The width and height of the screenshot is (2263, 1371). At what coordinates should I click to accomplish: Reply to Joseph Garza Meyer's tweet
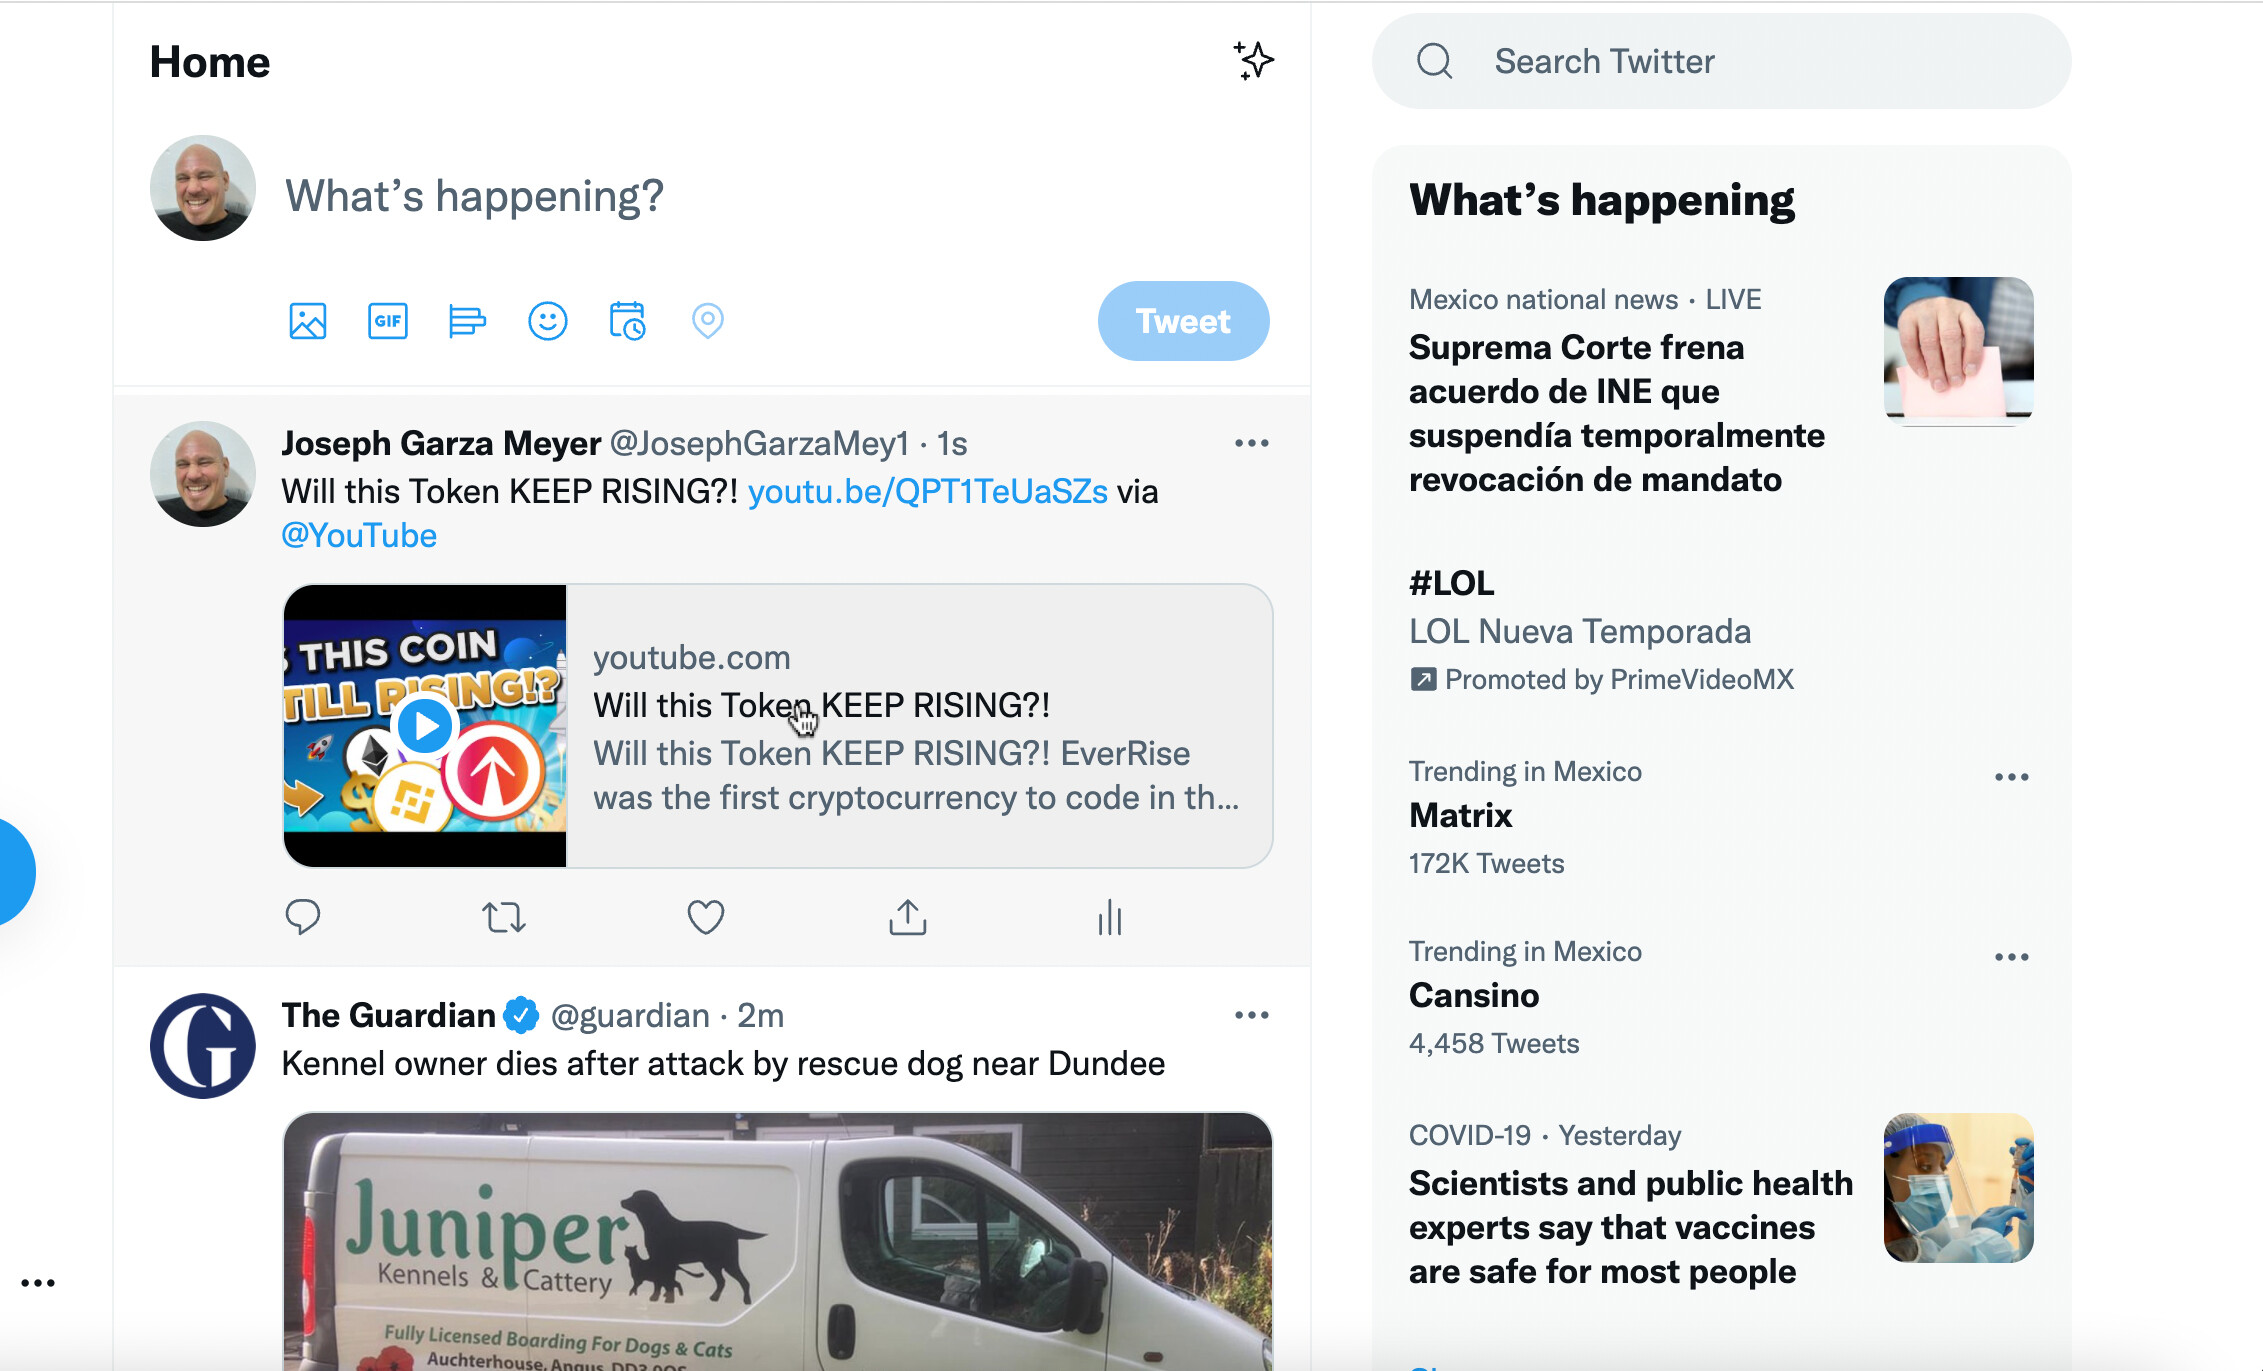[303, 917]
